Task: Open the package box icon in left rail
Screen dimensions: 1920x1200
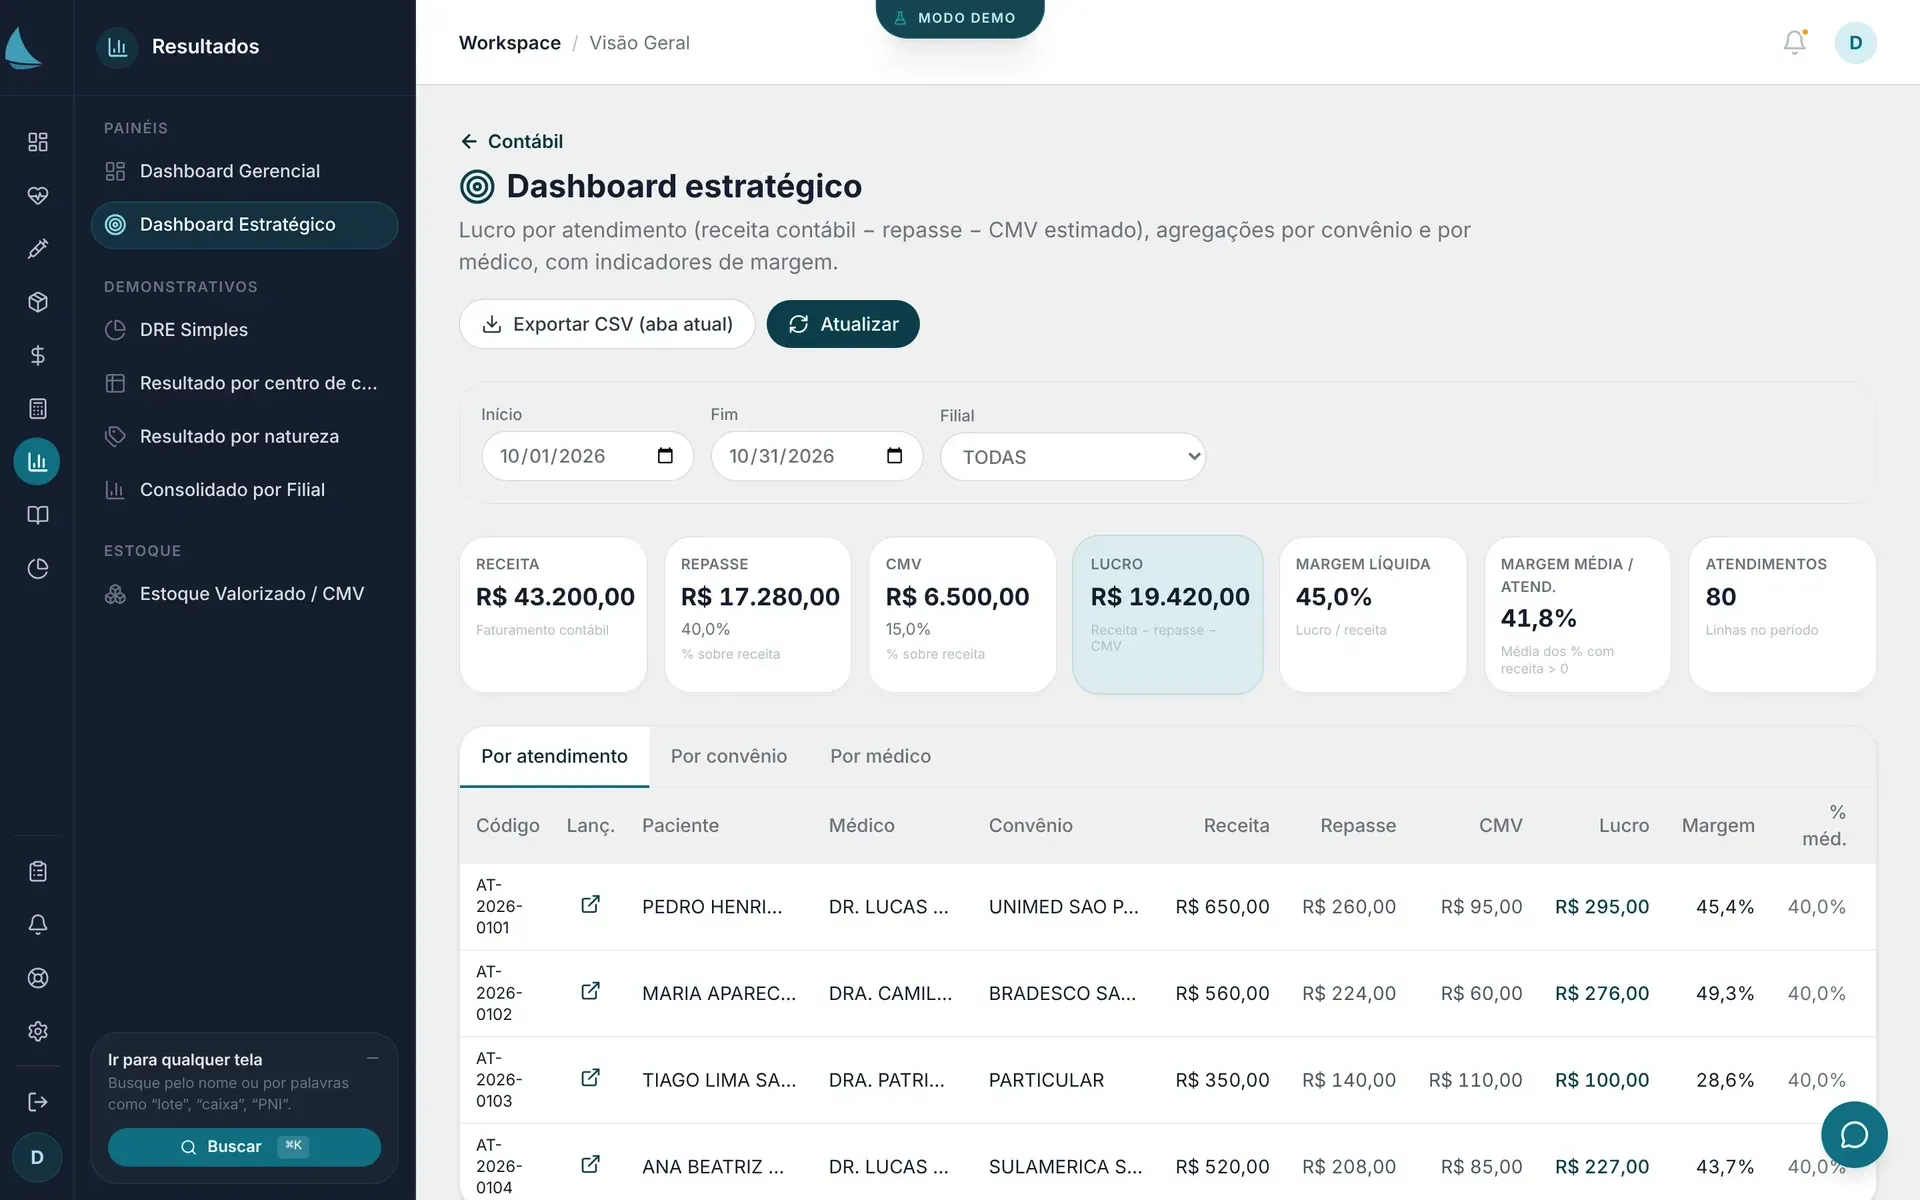Action: [37, 302]
